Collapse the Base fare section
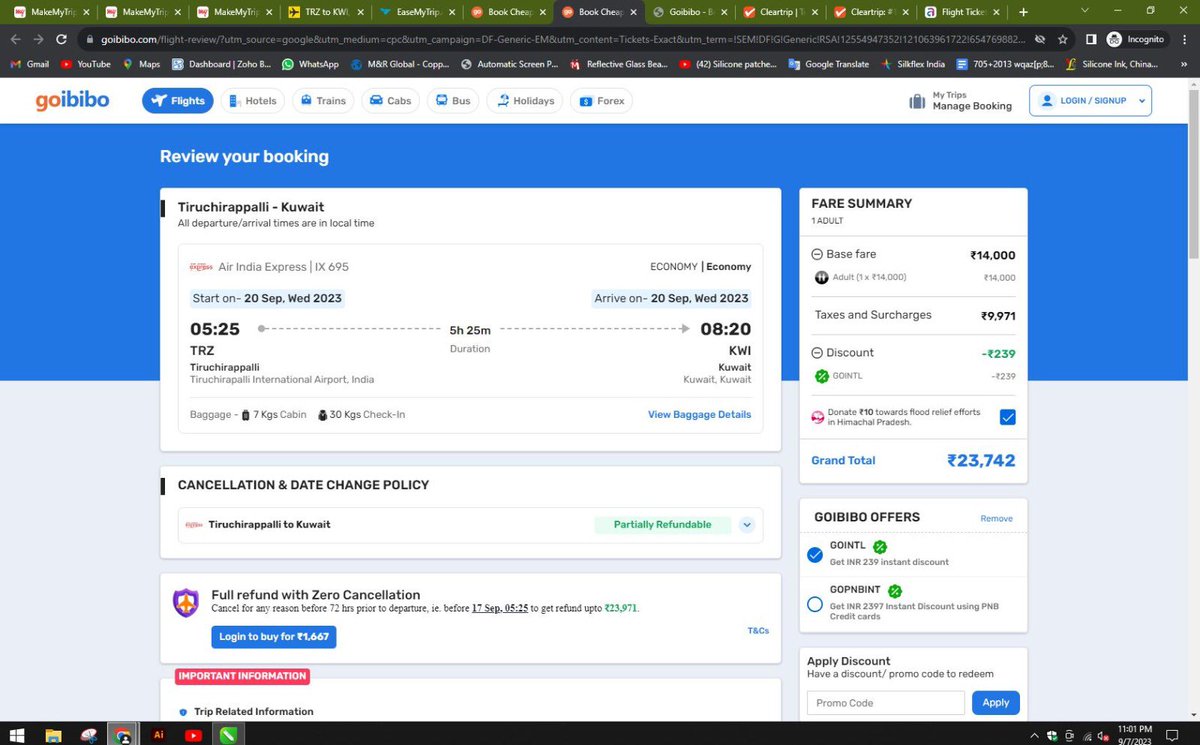The width and height of the screenshot is (1200, 745). [x=817, y=255]
